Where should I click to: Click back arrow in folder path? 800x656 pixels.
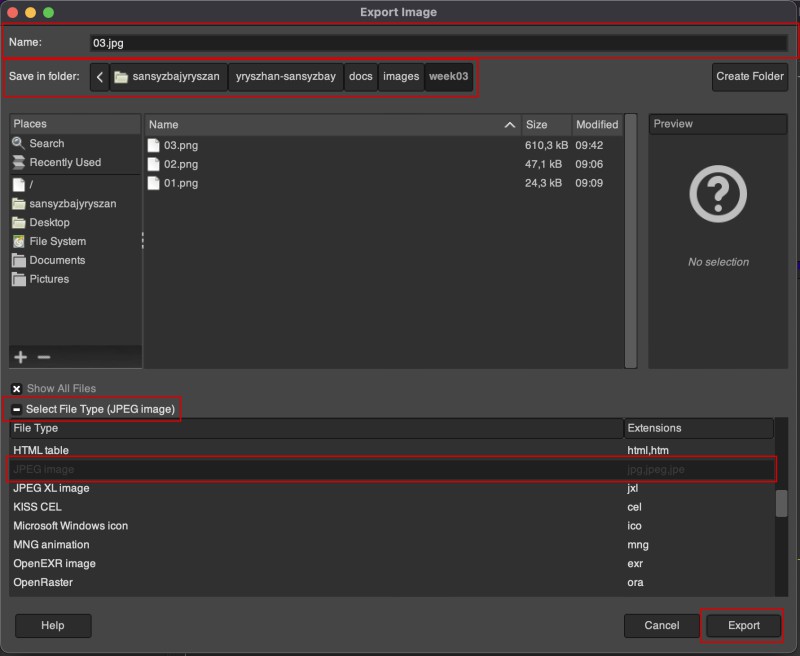tap(99, 77)
